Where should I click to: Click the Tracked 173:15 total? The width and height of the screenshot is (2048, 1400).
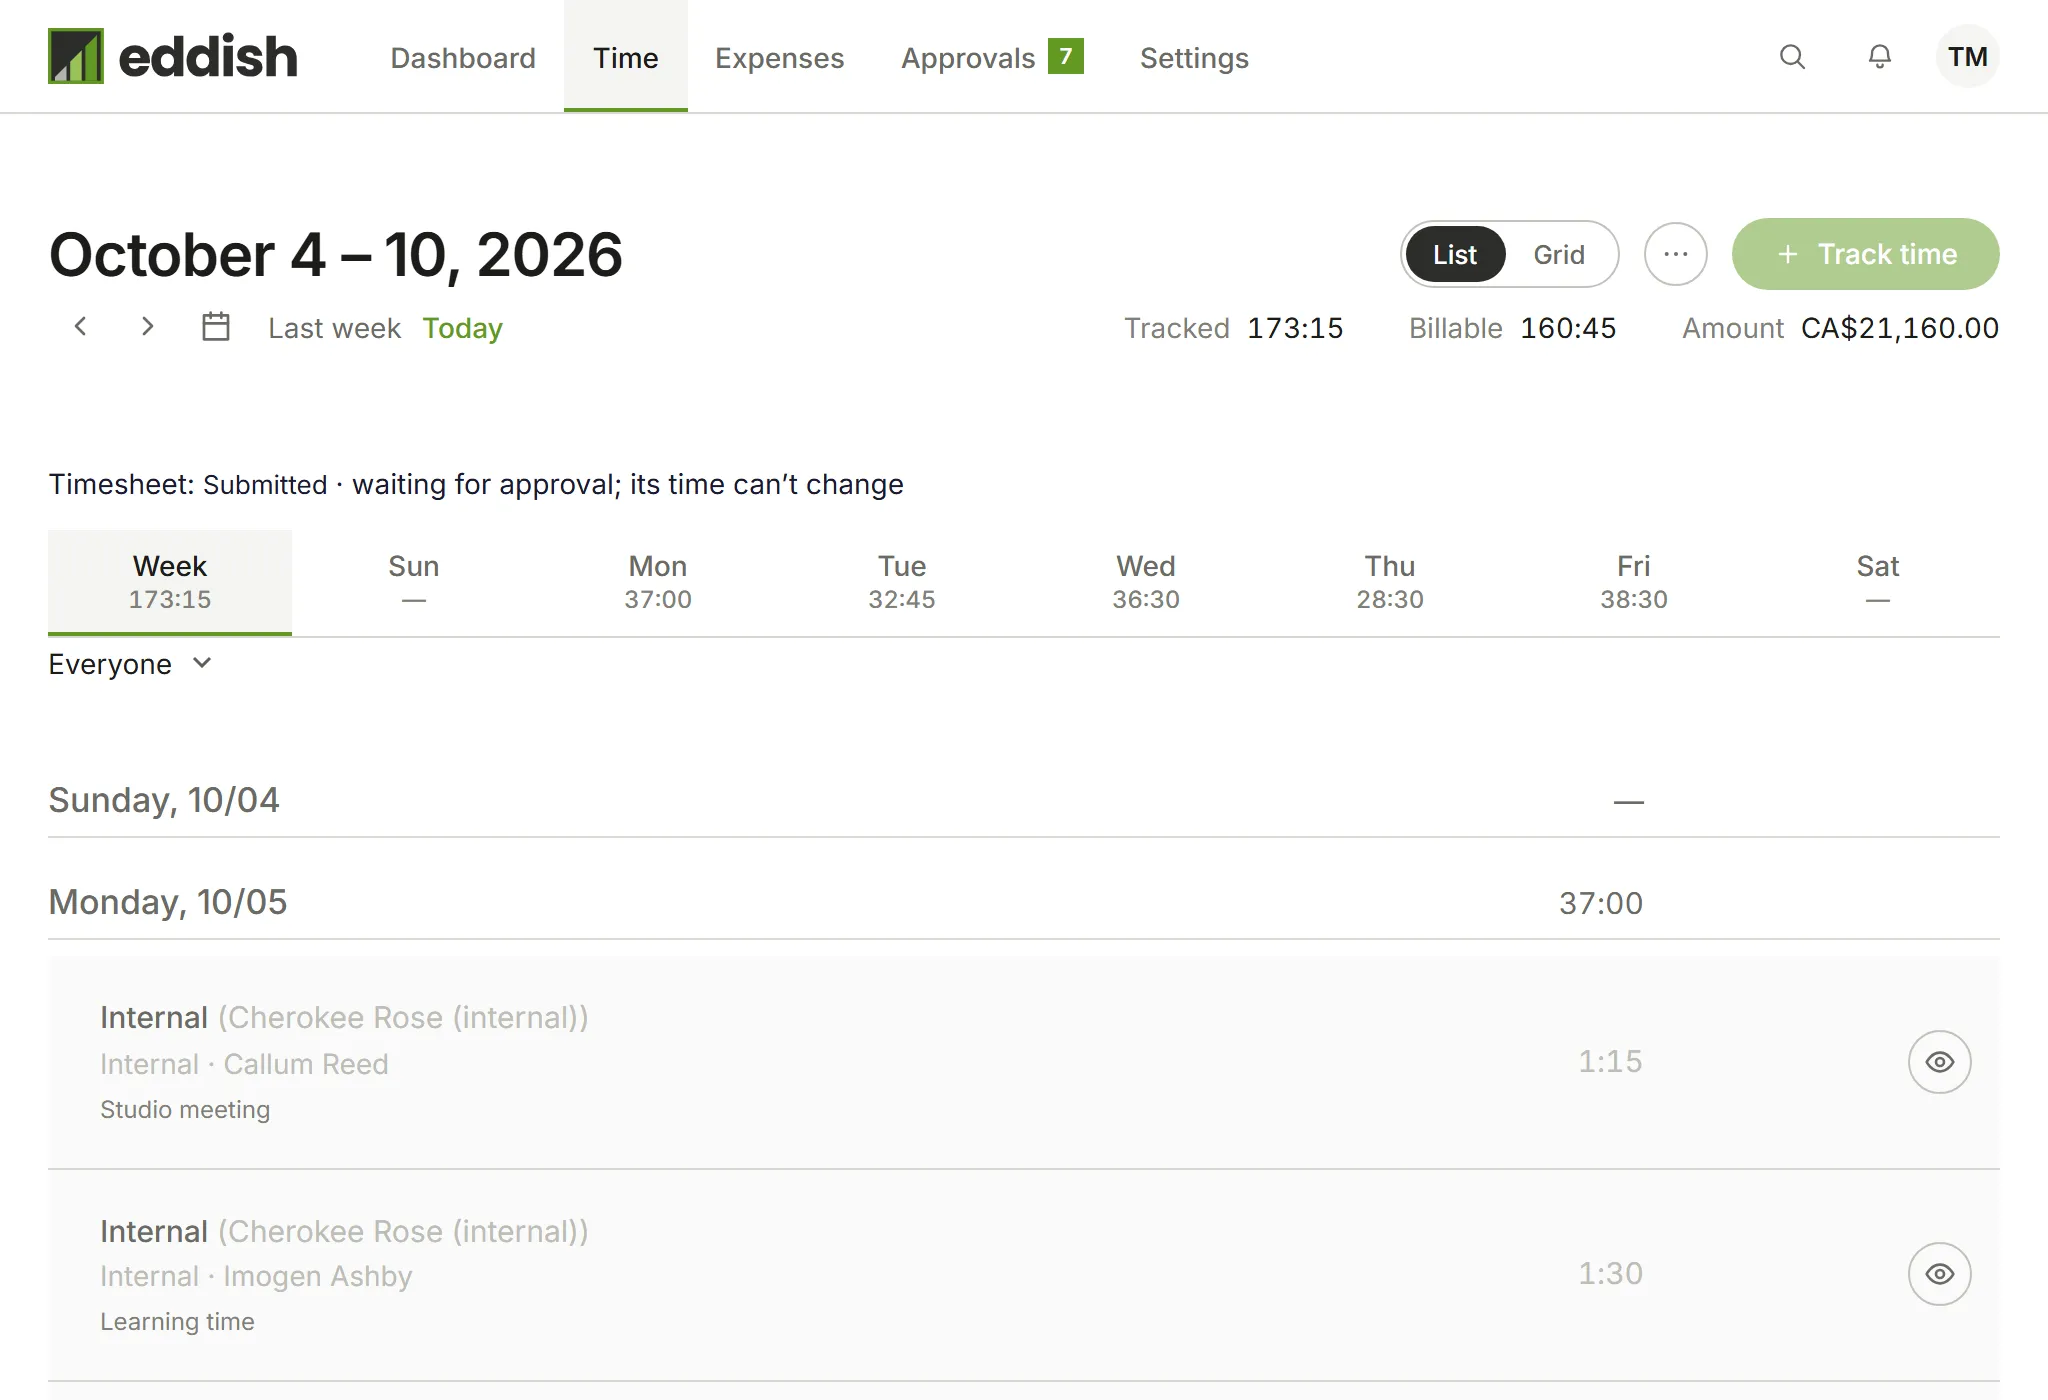coord(1295,328)
